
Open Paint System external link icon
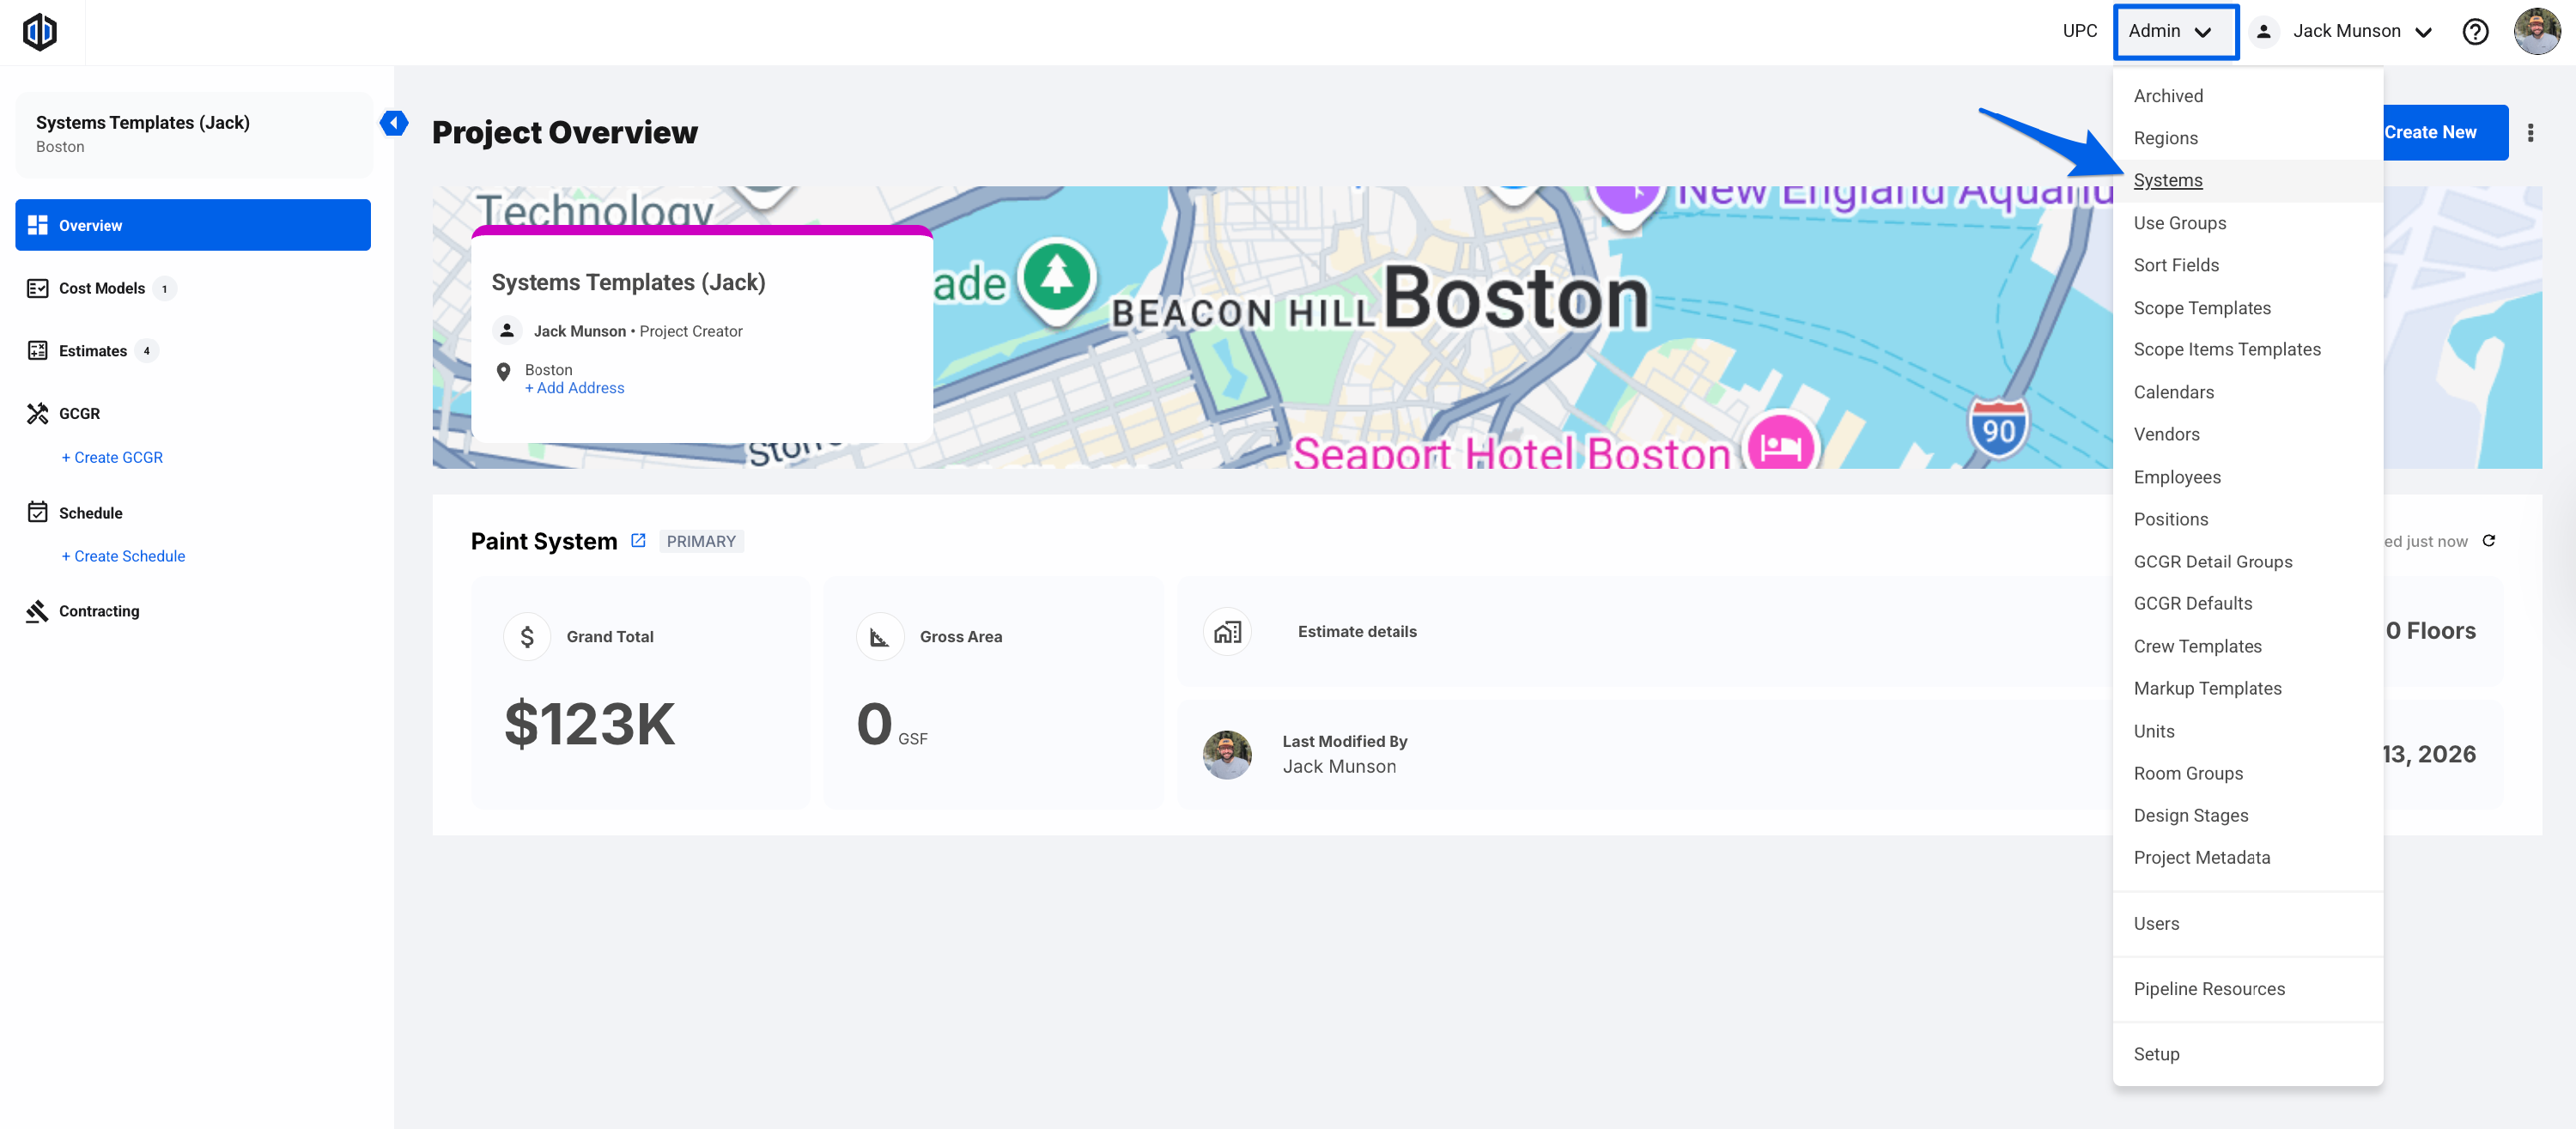click(638, 541)
